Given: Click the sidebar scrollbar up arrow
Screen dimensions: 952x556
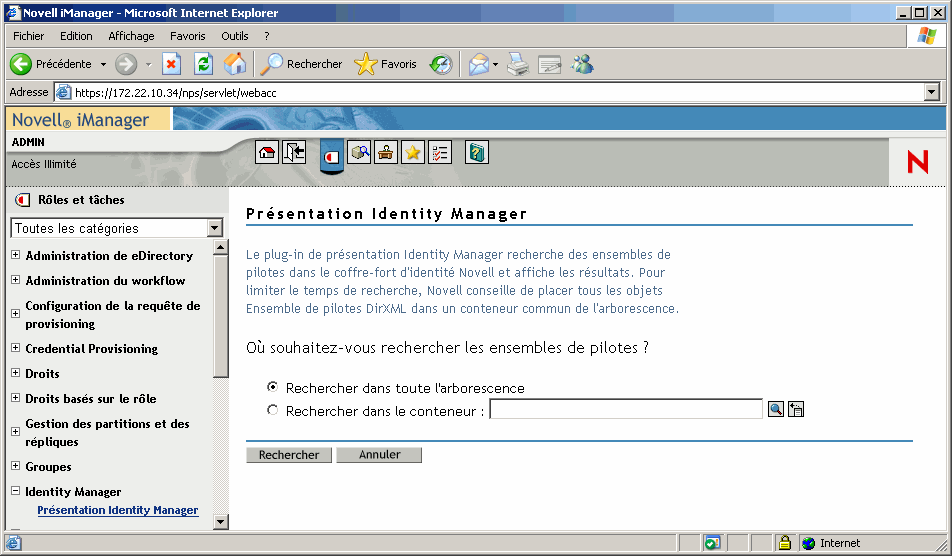Looking at the screenshot, I should point(221,247).
